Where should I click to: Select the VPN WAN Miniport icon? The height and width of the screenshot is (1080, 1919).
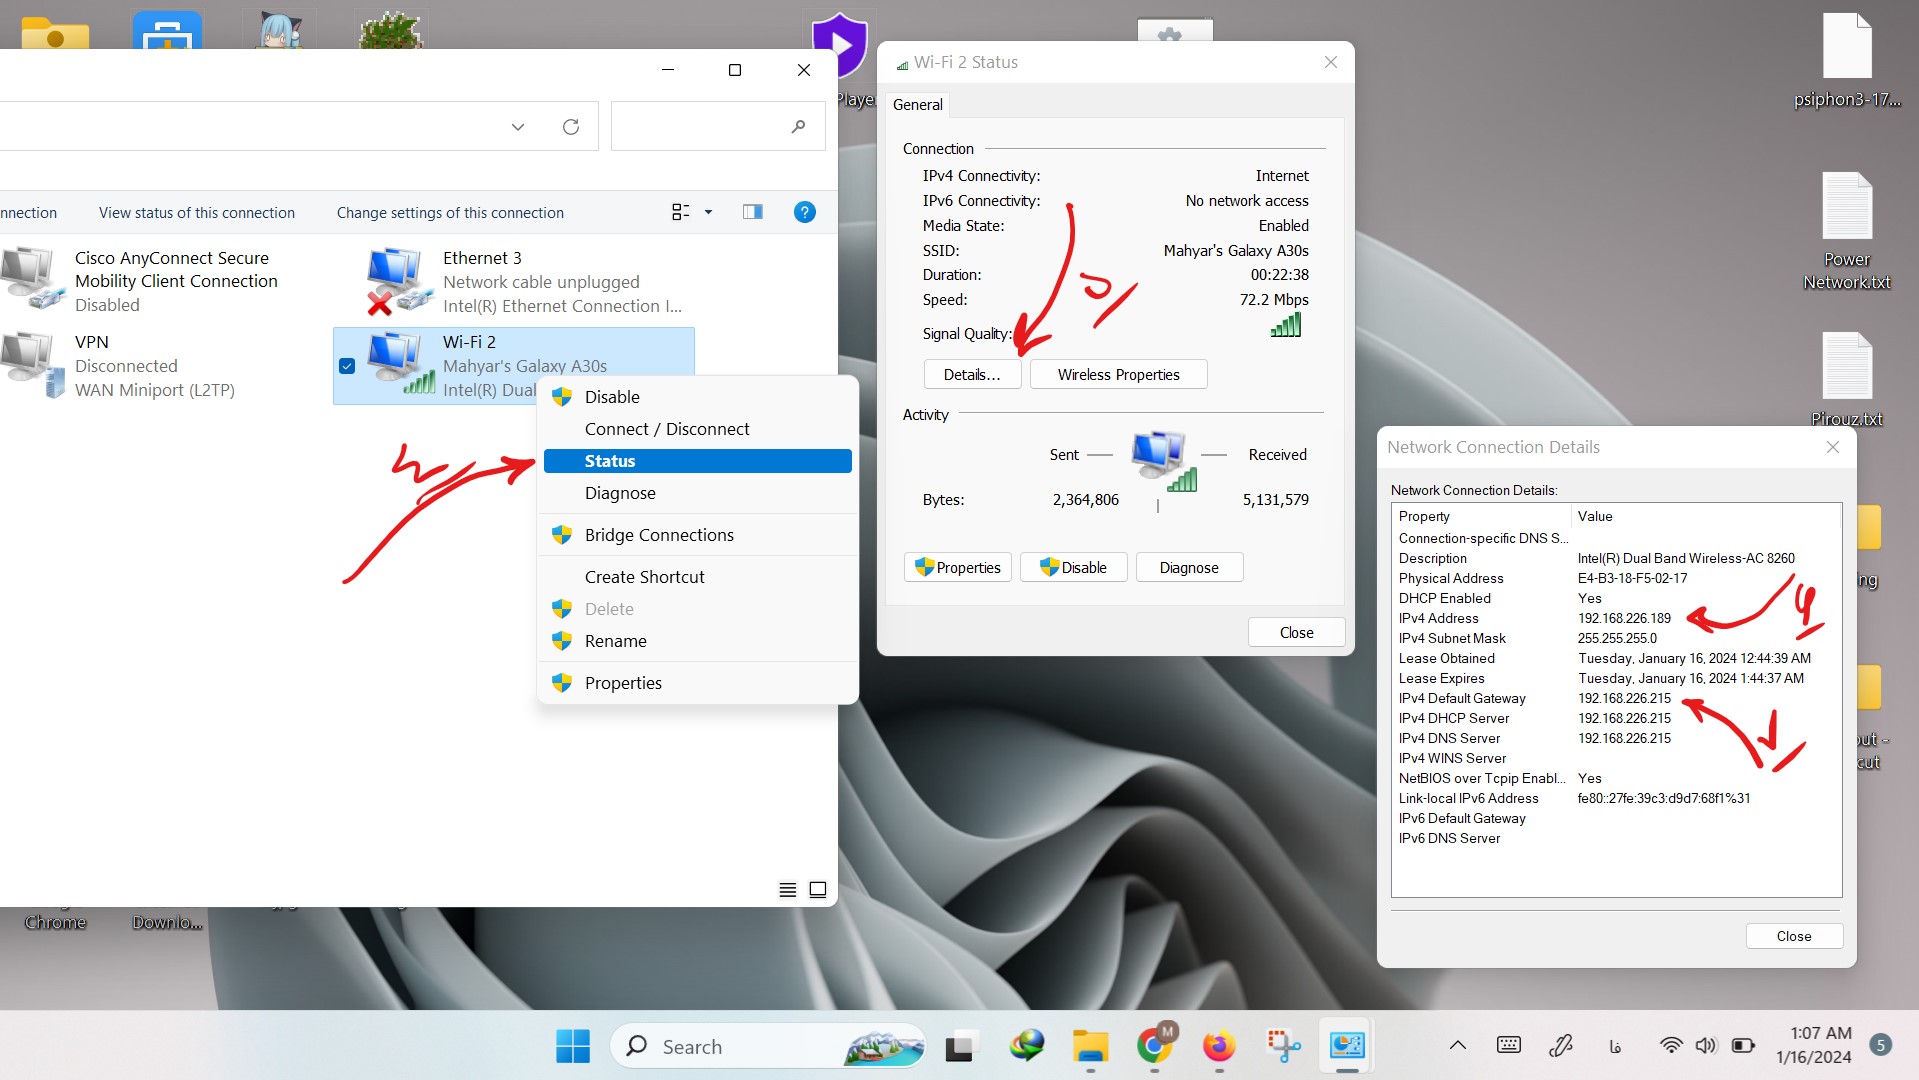pos(32,364)
